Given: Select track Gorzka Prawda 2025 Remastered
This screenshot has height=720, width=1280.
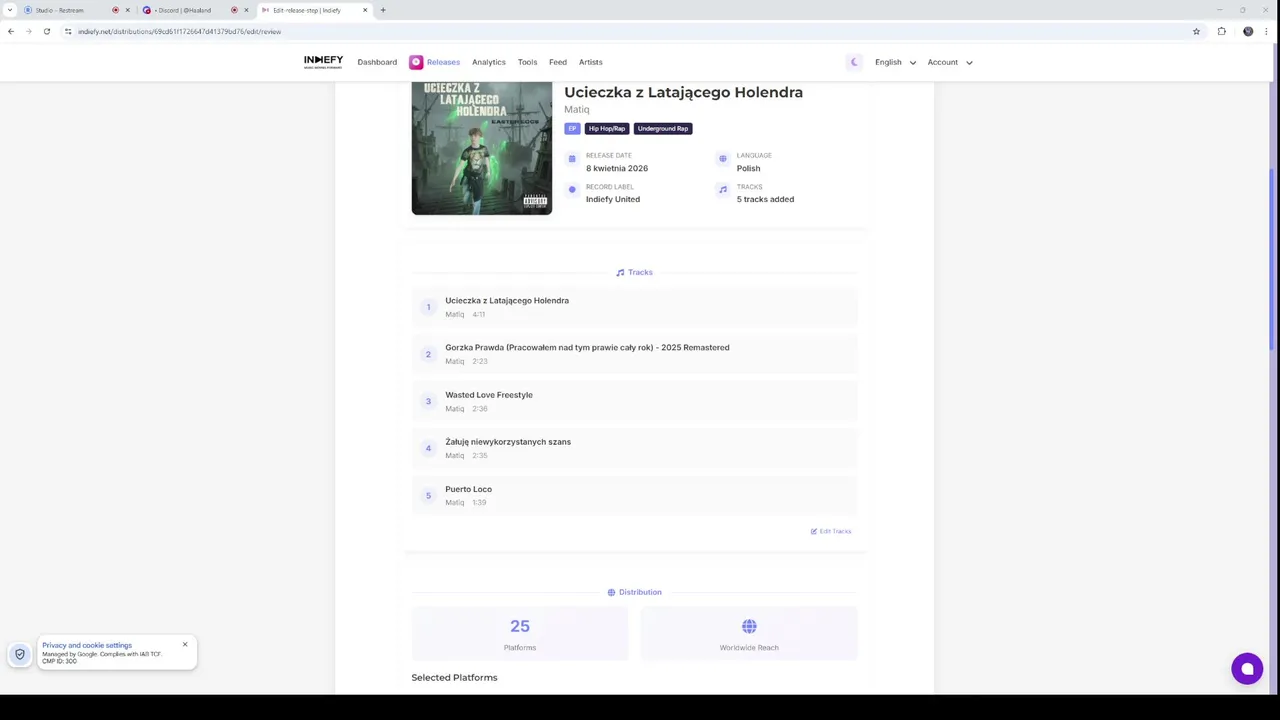Looking at the screenshot, I should tap(635, 354).
